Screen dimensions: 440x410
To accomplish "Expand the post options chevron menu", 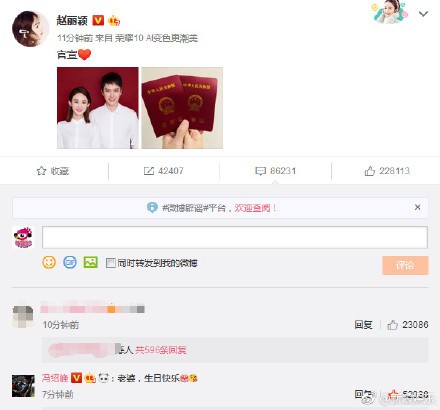I will point(423,14).
